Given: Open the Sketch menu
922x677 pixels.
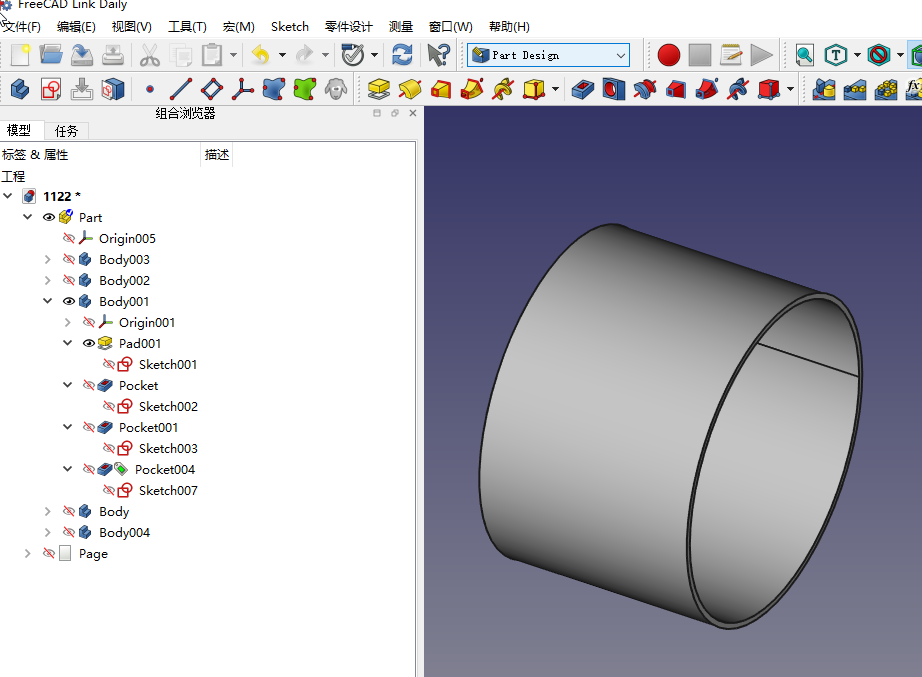Looking at the screenshot, I should pyautogui.click(x=290, y=26).
